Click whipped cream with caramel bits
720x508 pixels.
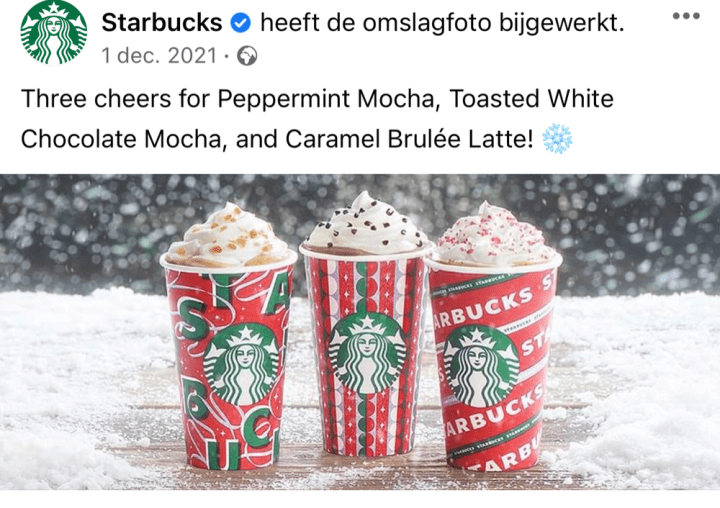point(228,236)
